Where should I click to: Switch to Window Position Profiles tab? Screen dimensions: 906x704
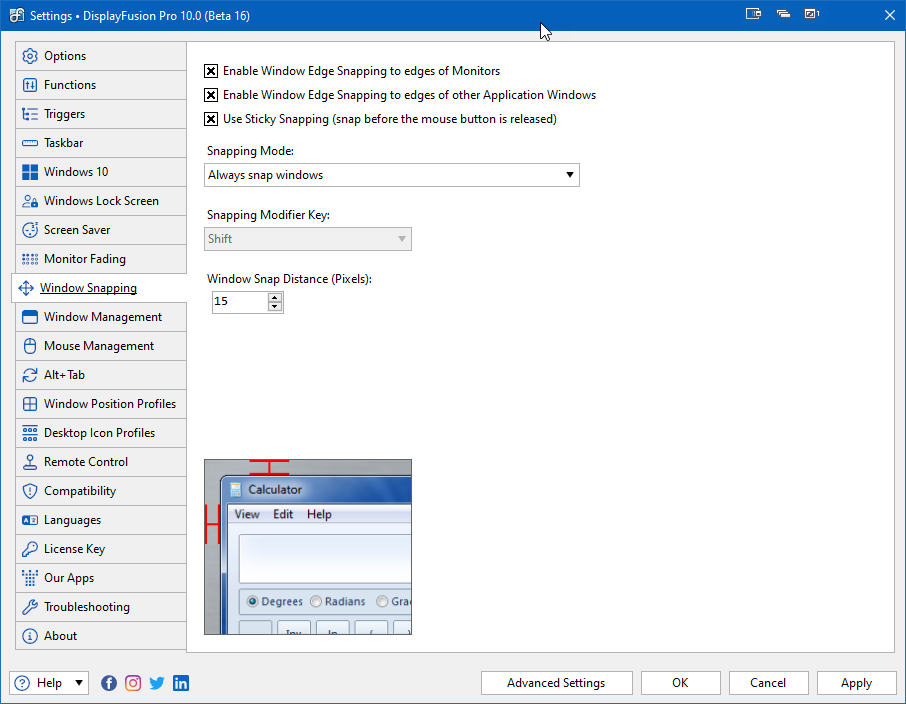tap(101, 403)
